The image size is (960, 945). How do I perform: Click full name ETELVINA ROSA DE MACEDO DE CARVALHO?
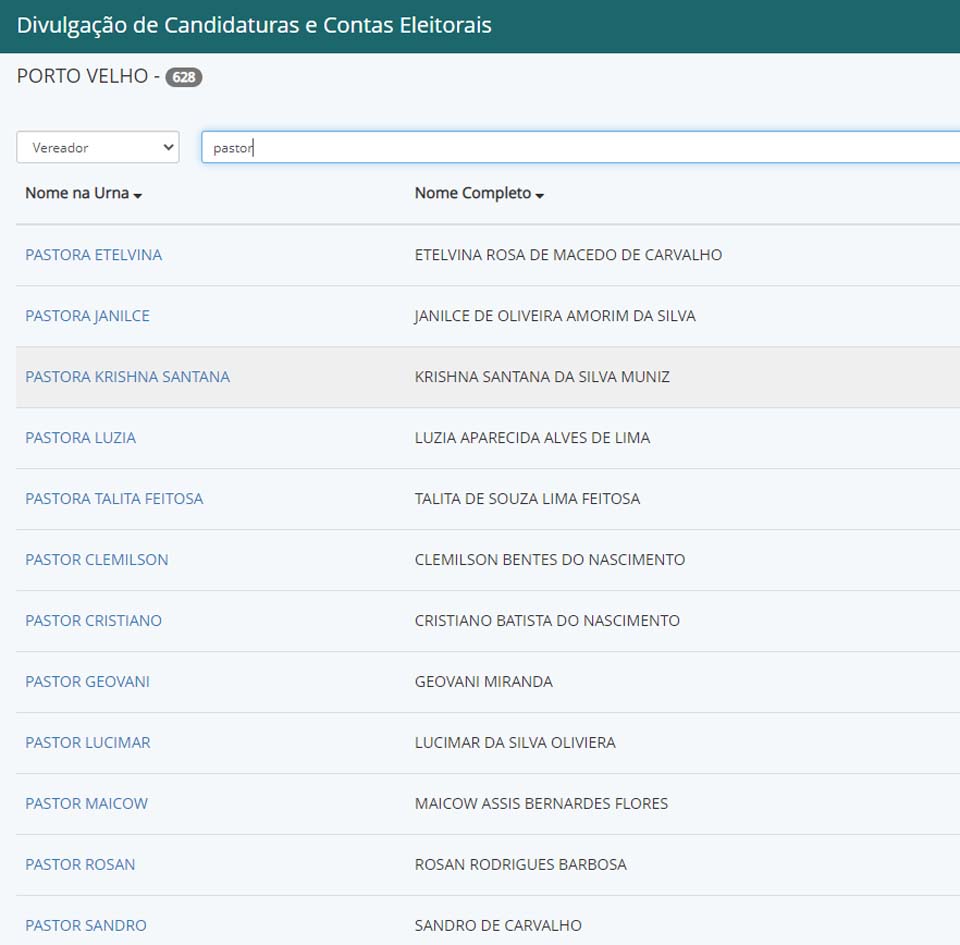pyautogui.click(x=568, y=255)
